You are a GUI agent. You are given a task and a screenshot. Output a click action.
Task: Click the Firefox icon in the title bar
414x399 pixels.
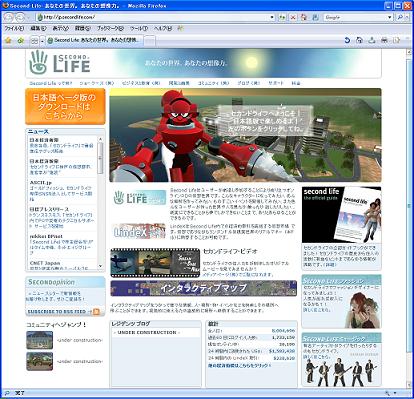tap(5, 6)
